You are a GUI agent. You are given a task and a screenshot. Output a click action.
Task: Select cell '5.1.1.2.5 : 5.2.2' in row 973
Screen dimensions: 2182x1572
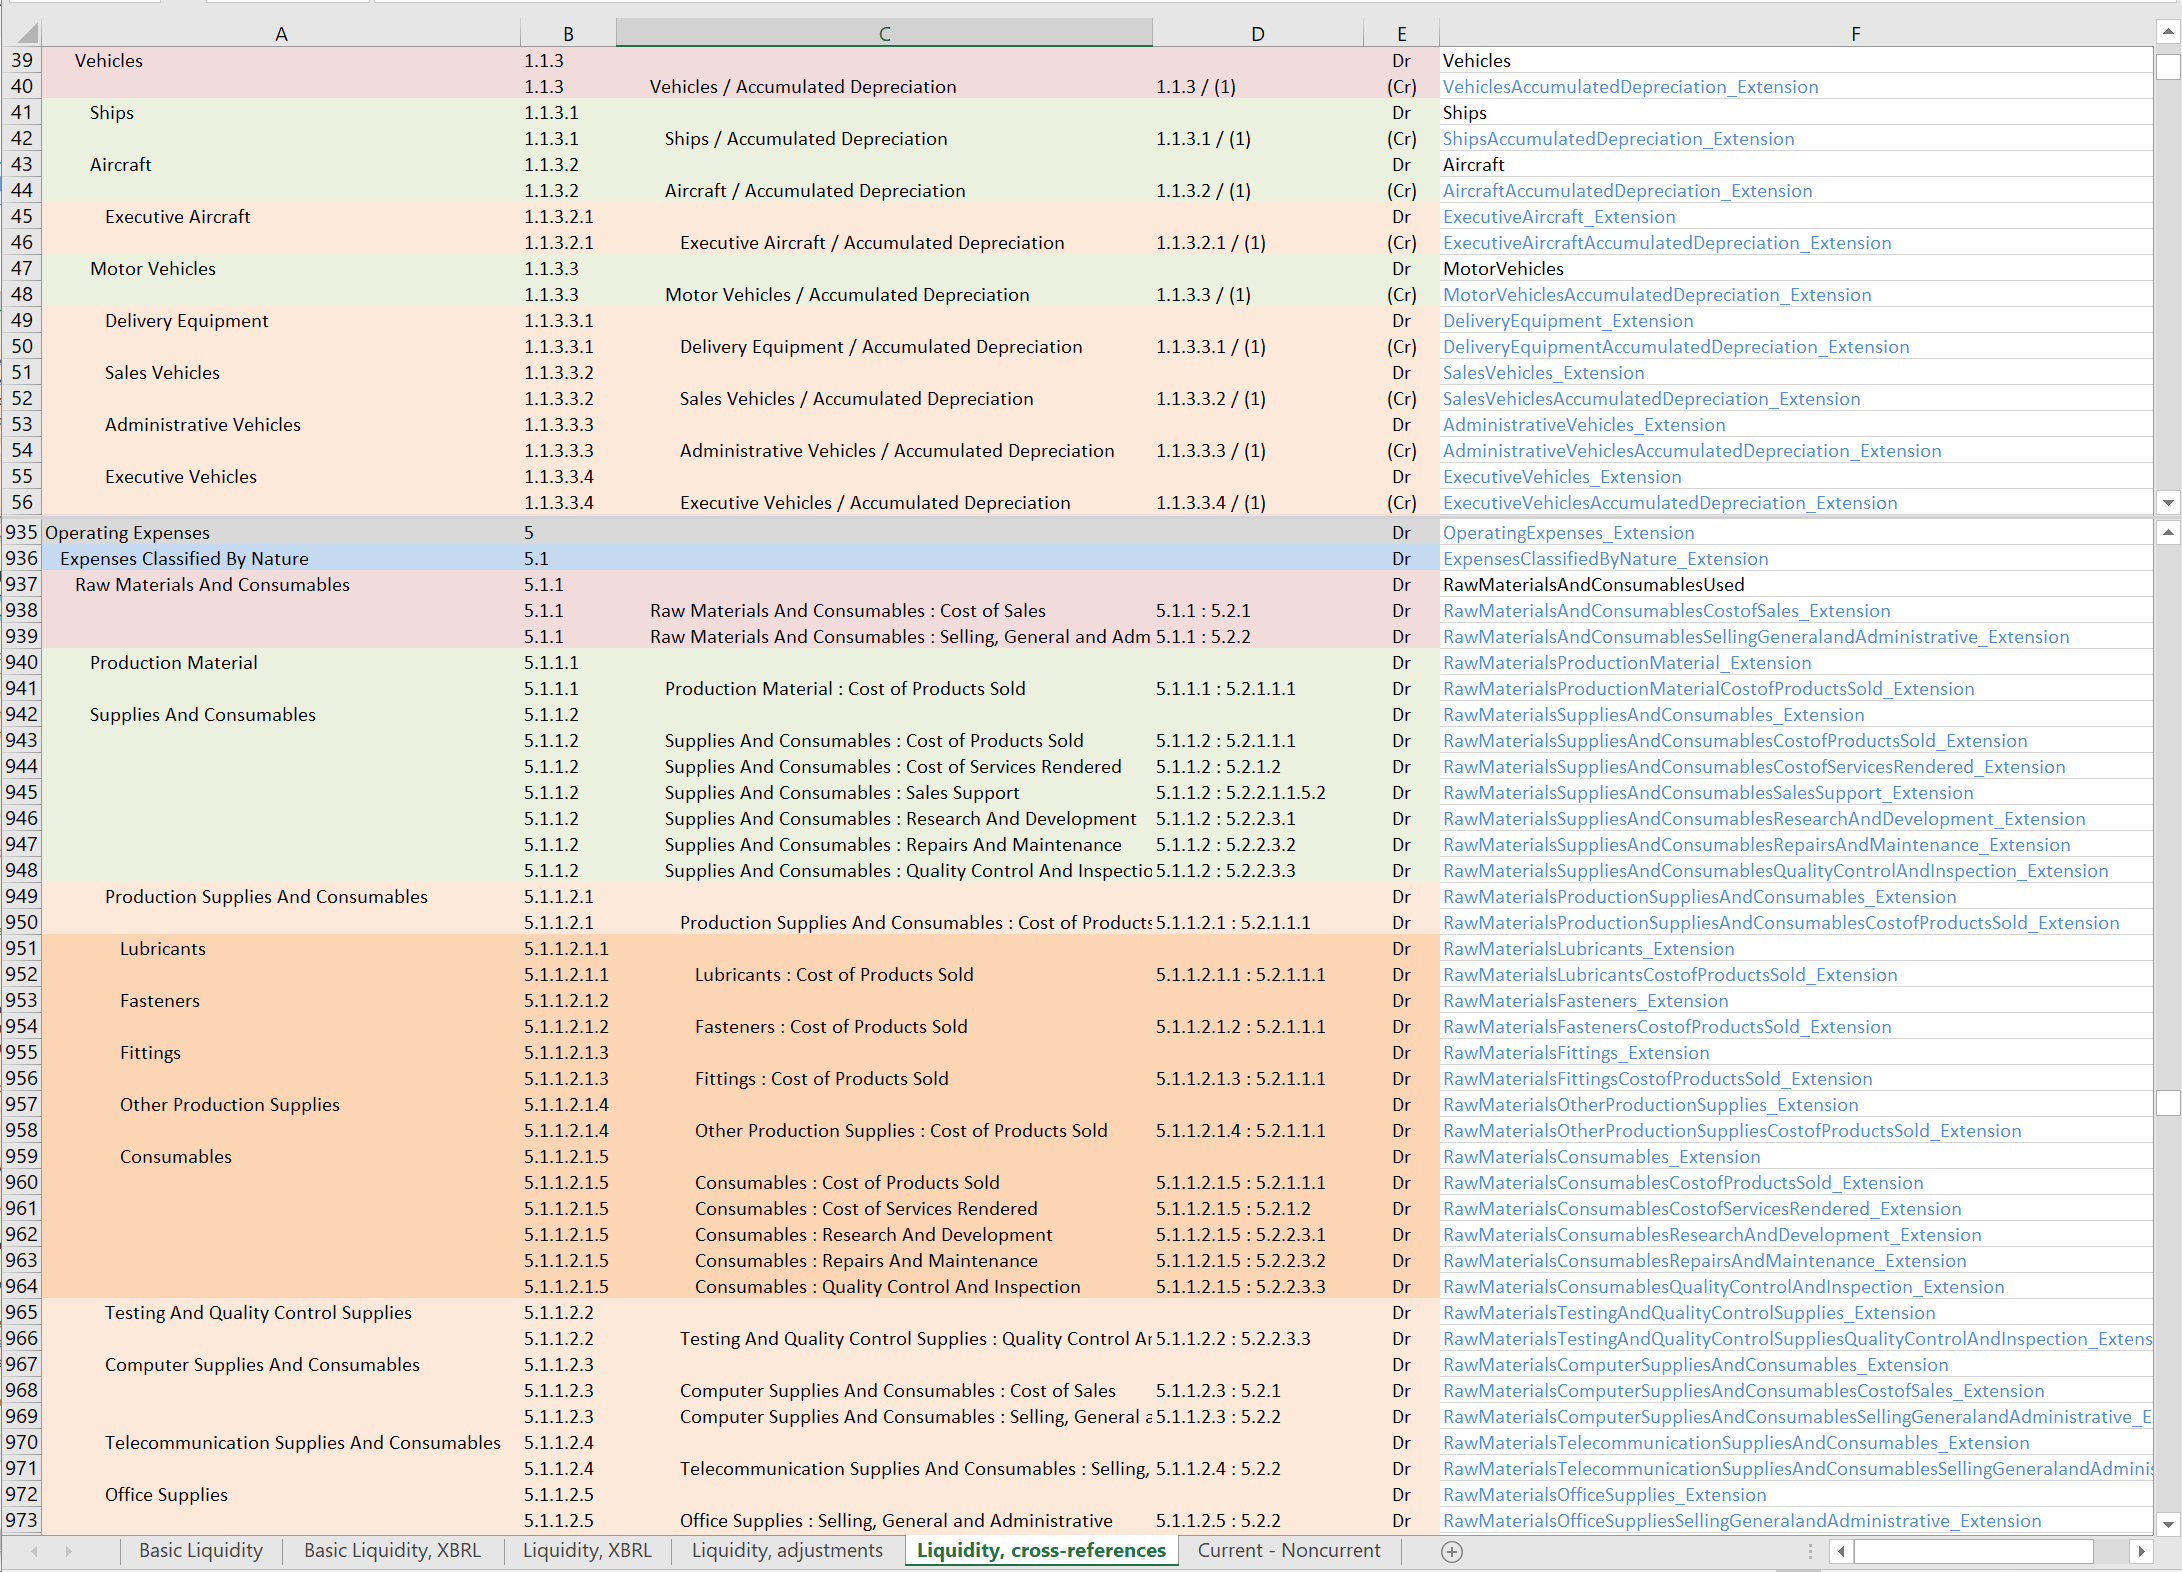(x=1257, y=1520)
